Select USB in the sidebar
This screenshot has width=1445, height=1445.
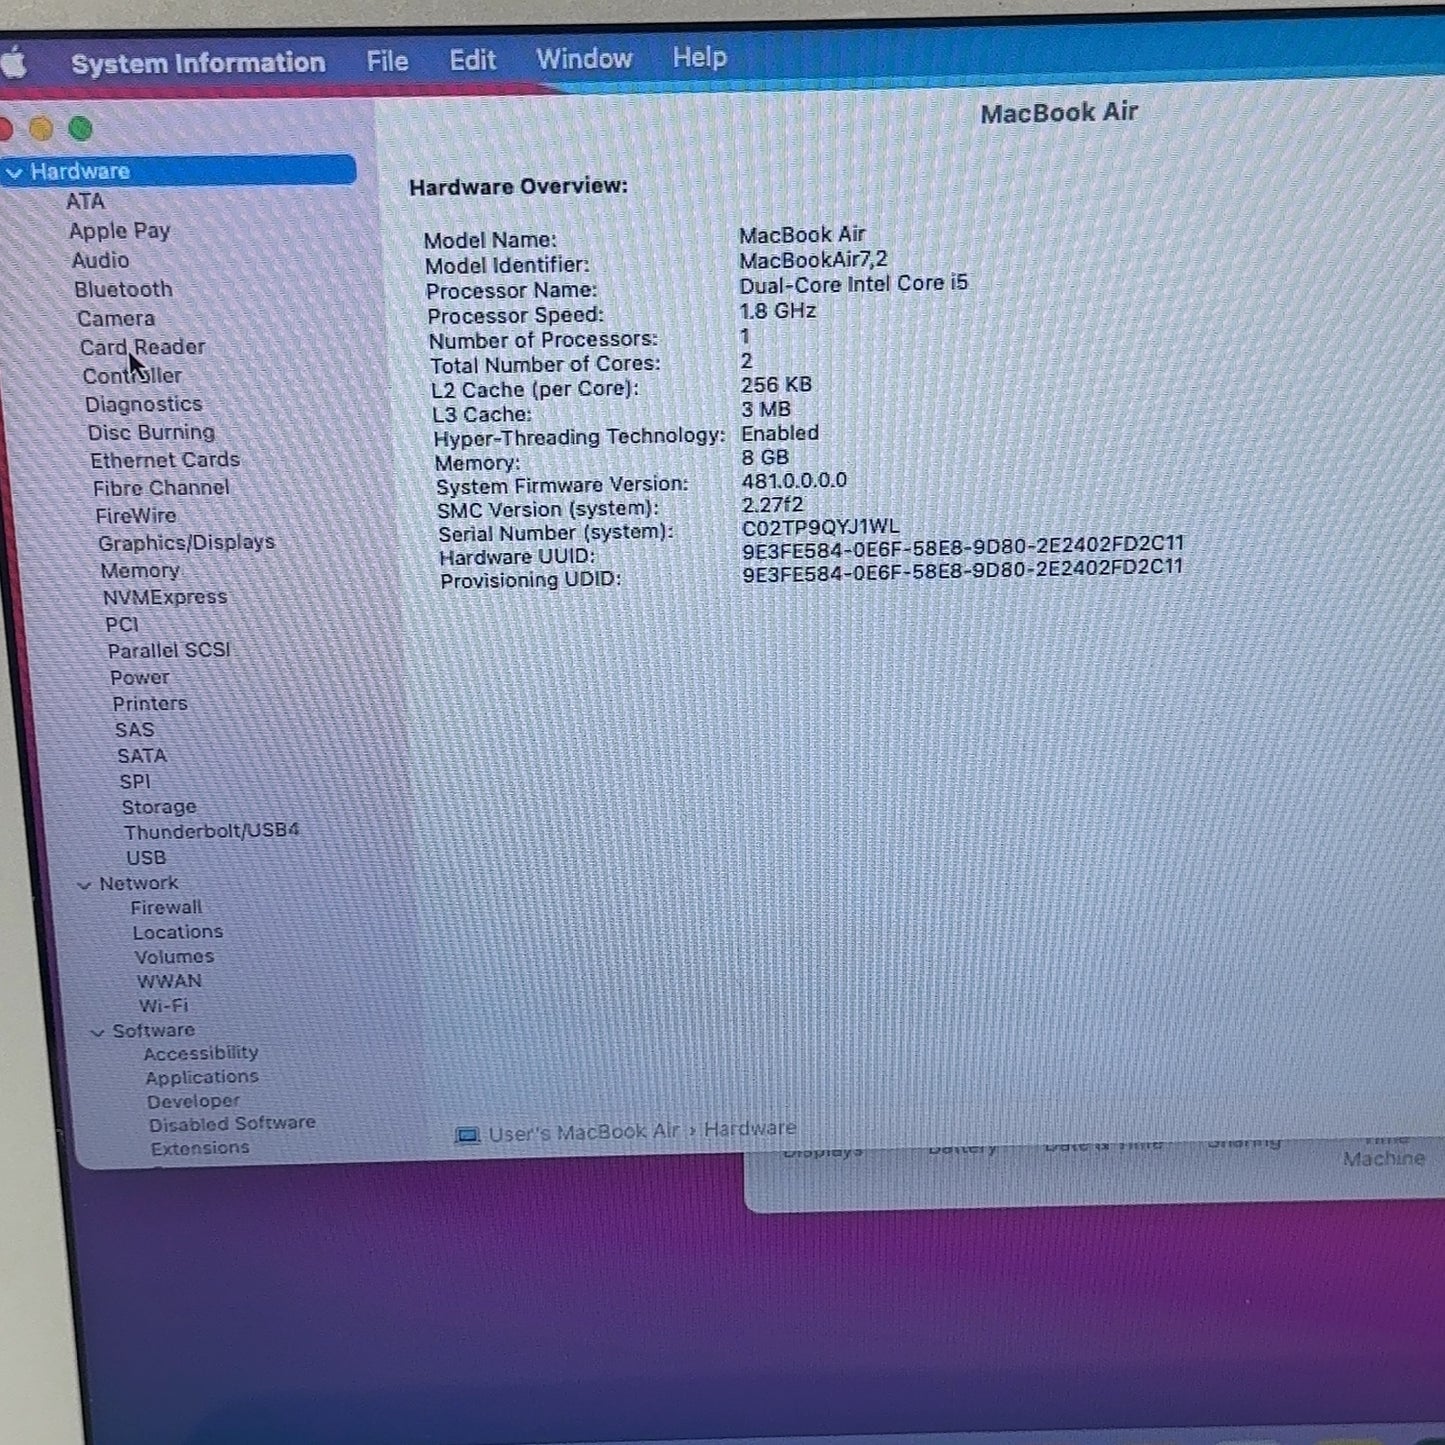point(146,858)
